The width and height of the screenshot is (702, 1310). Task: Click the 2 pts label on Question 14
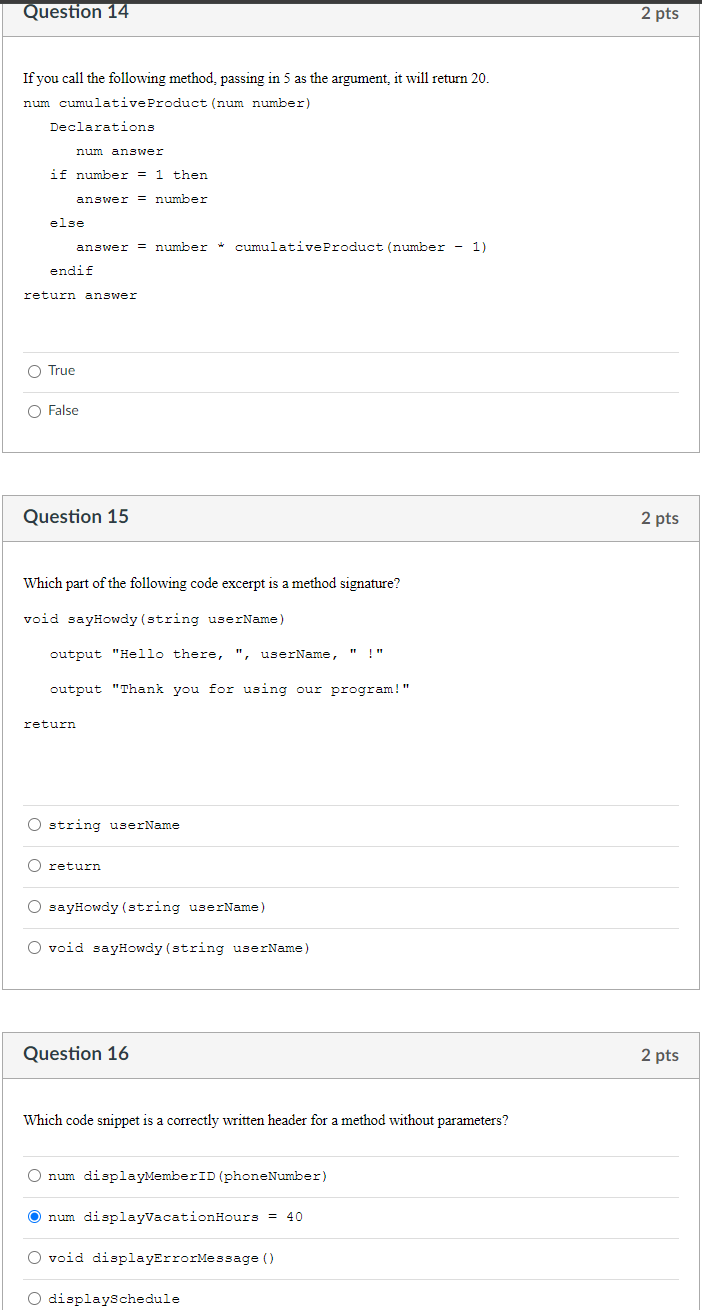tap(660, 13)
